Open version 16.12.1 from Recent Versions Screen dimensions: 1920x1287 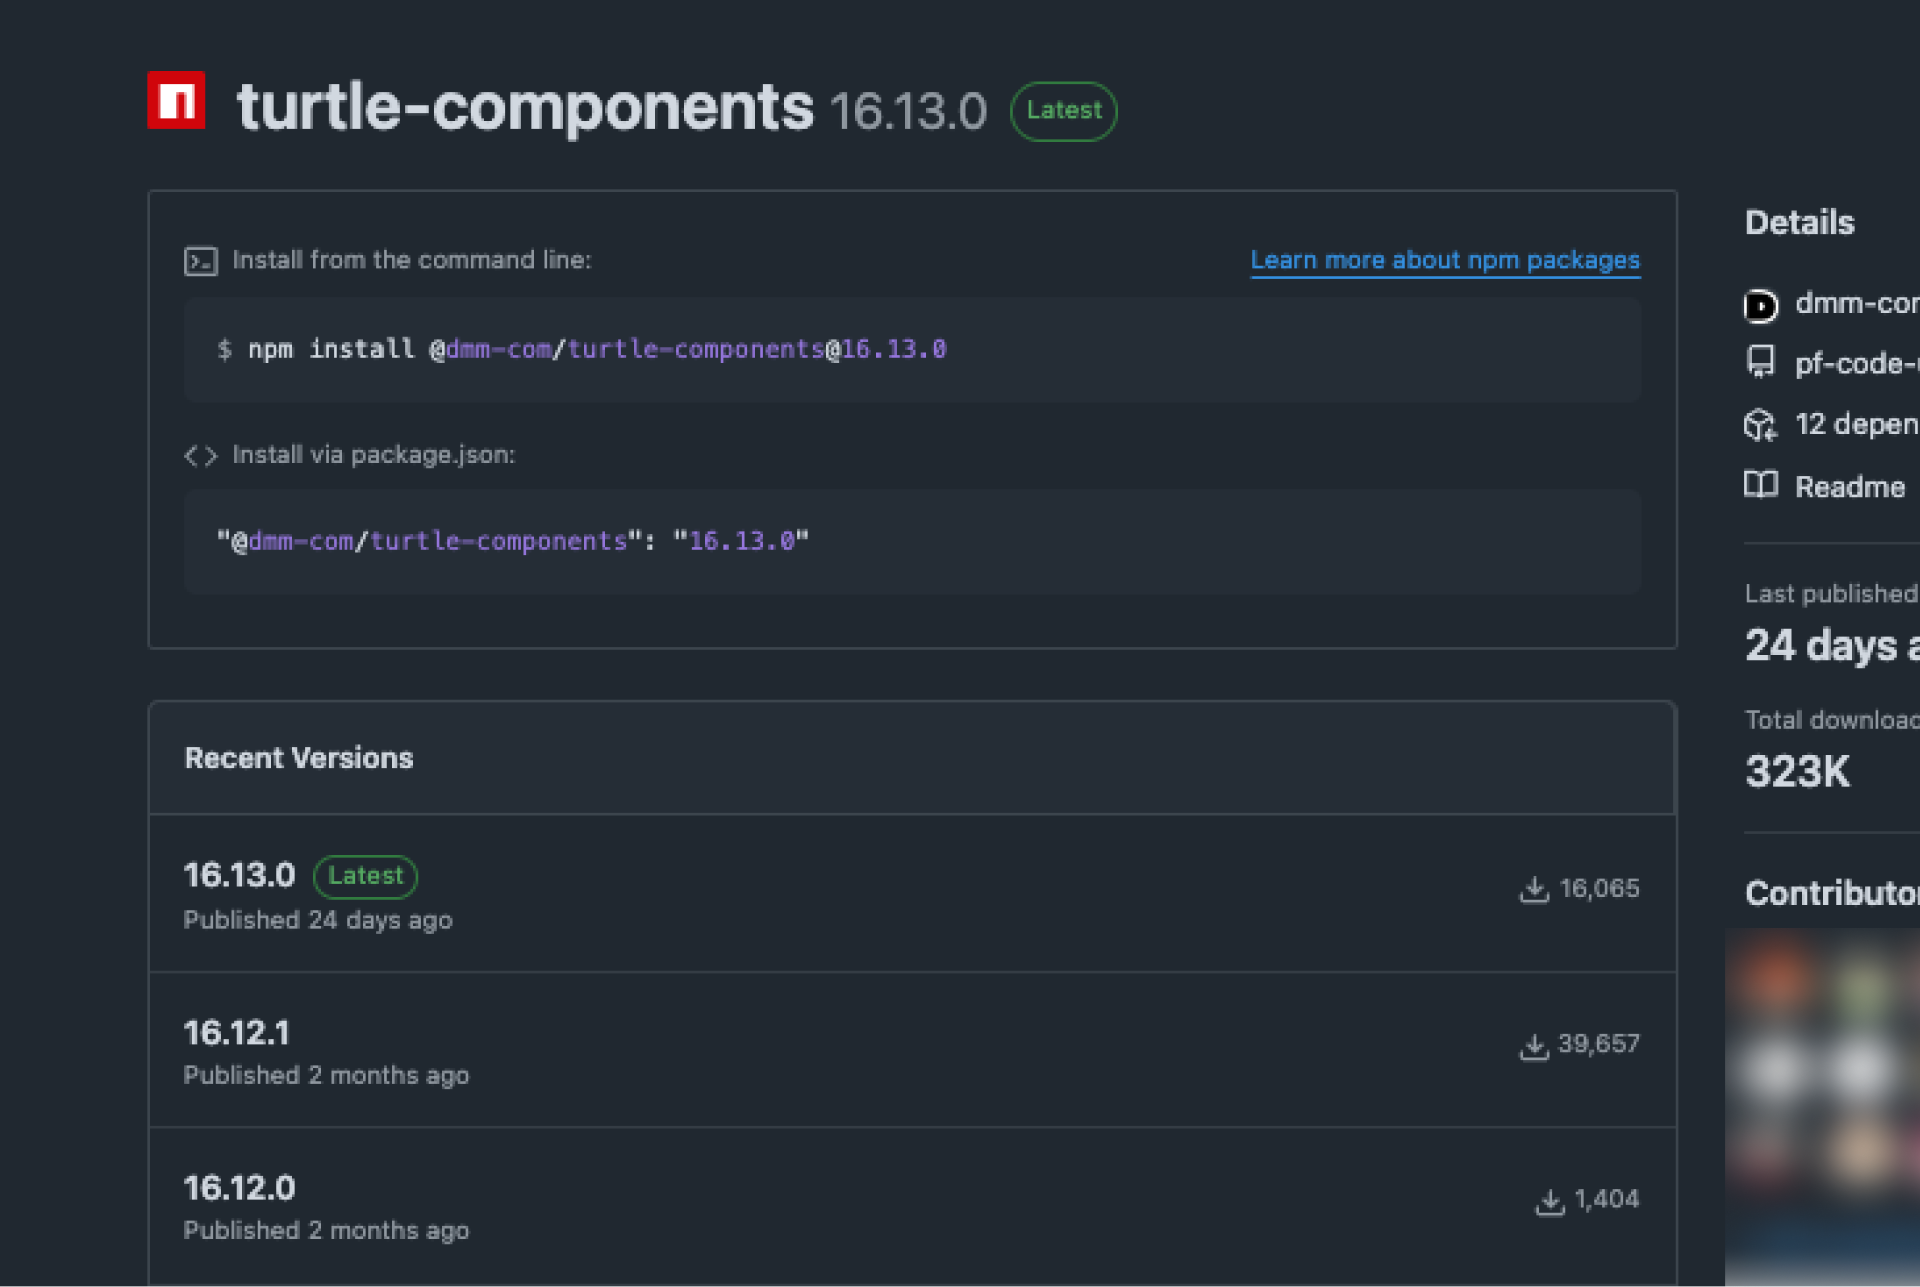click(x=237, y=1033)
